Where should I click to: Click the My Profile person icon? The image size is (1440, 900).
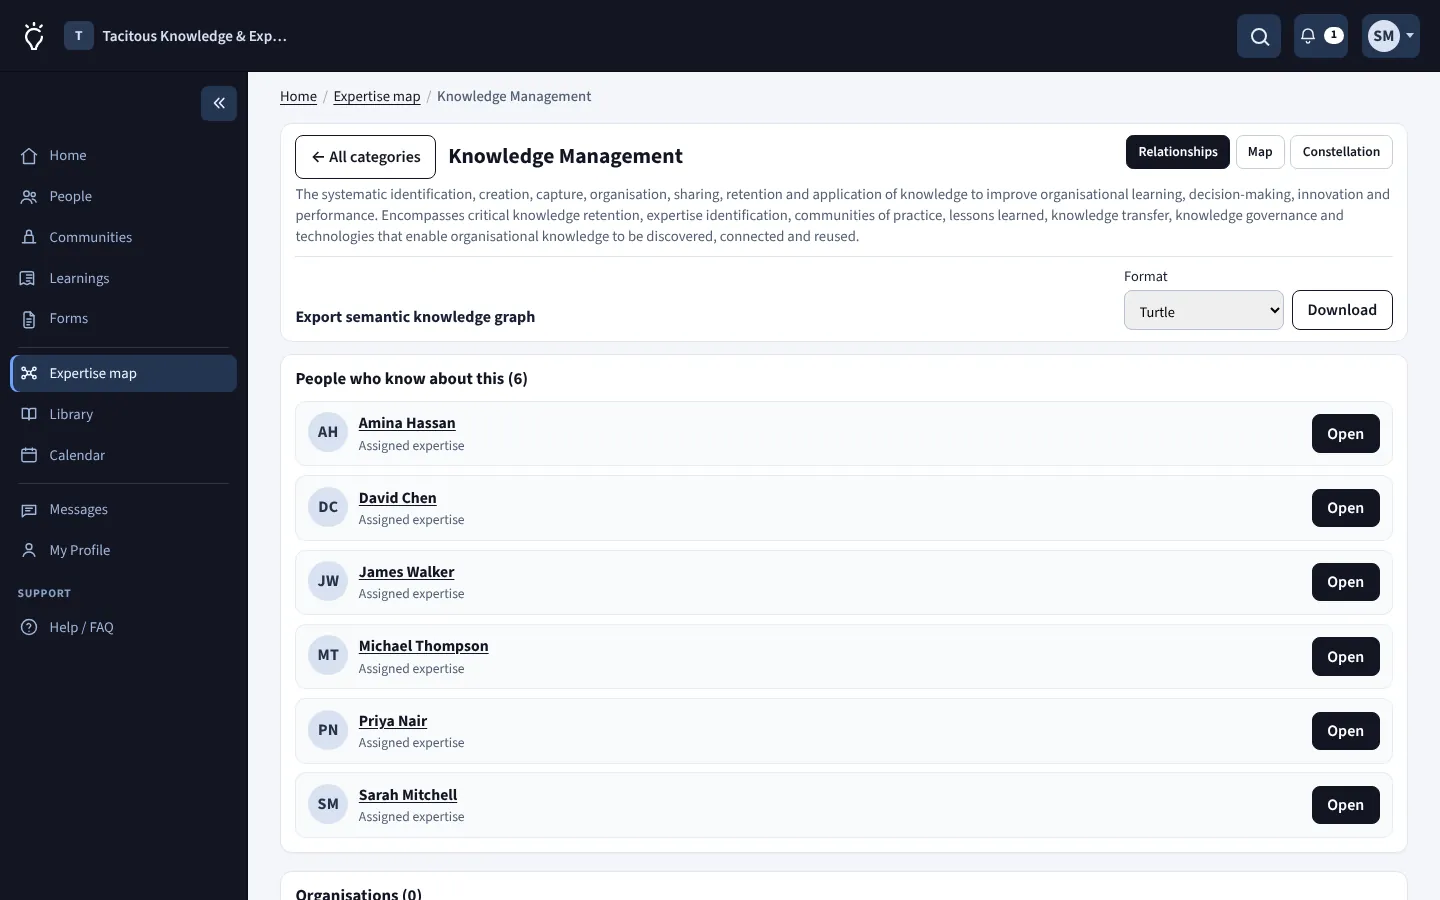(29, 550)
